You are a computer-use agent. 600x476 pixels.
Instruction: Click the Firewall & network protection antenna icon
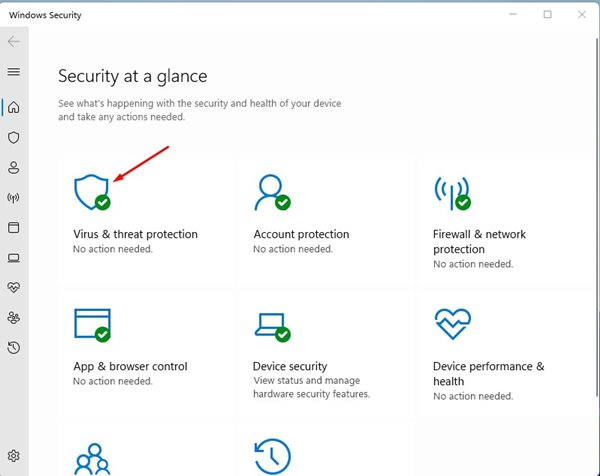[451, 190]
